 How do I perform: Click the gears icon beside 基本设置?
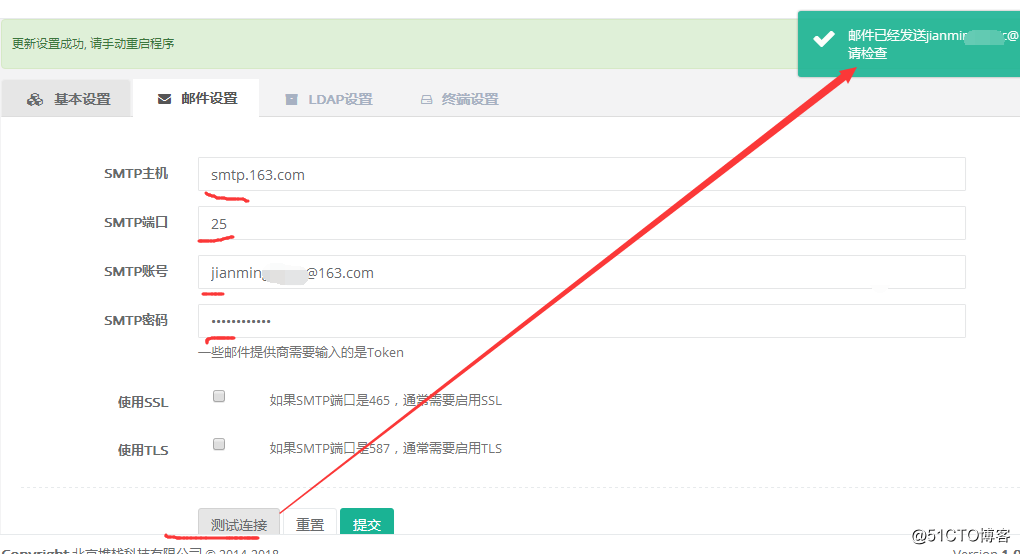click(x=35, y=99)
